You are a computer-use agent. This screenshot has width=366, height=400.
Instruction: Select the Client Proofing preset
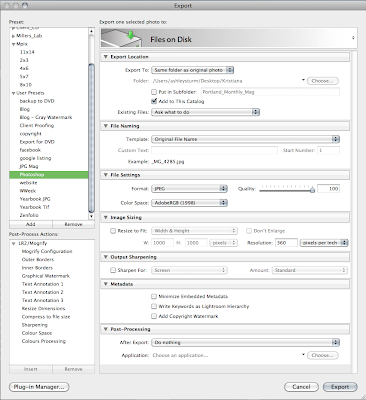pos(37,126)
